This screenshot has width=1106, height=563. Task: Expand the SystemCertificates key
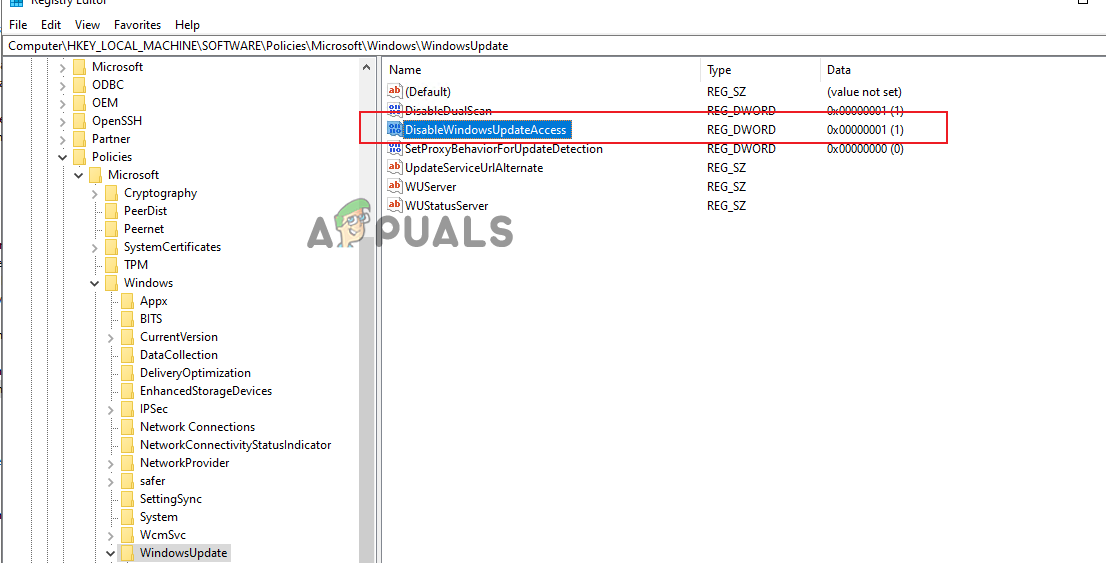pos(95,248)
